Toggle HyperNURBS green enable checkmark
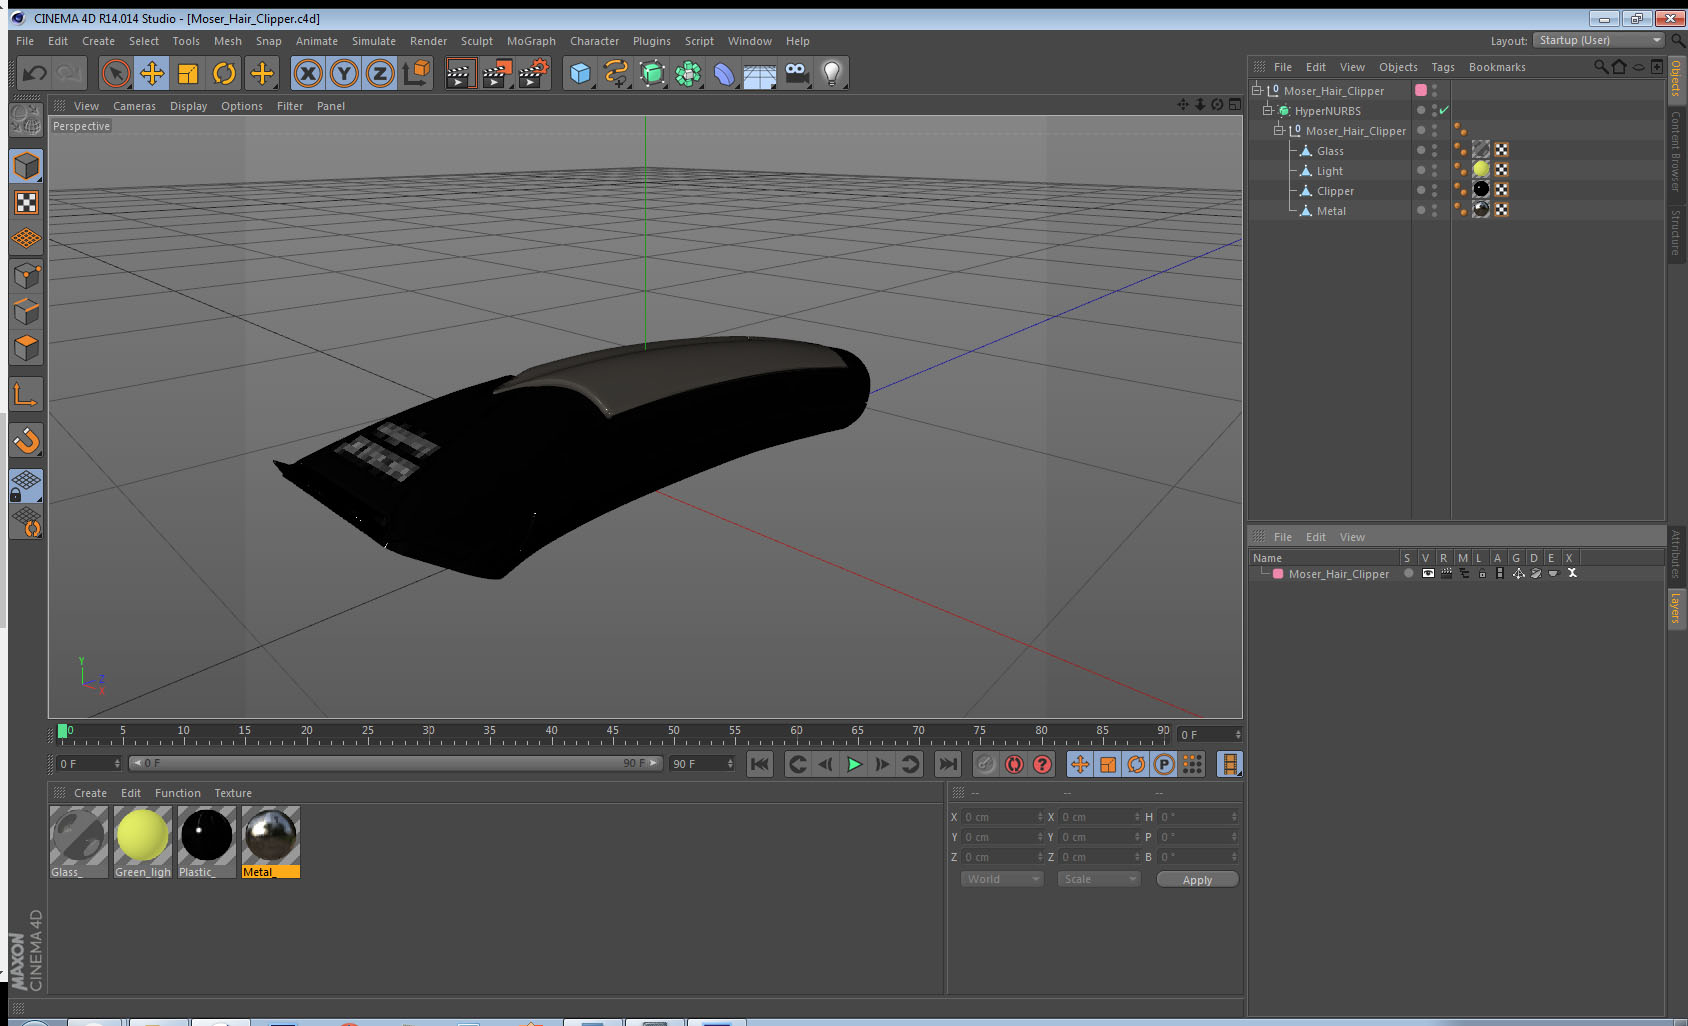This screenshot has height=1026, width=1688. coord(1444,110)
